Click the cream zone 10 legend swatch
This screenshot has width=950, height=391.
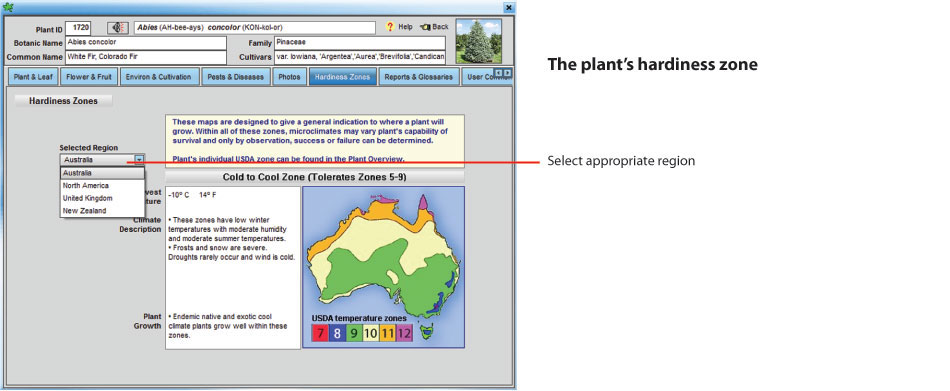click(x=371, y=333)
